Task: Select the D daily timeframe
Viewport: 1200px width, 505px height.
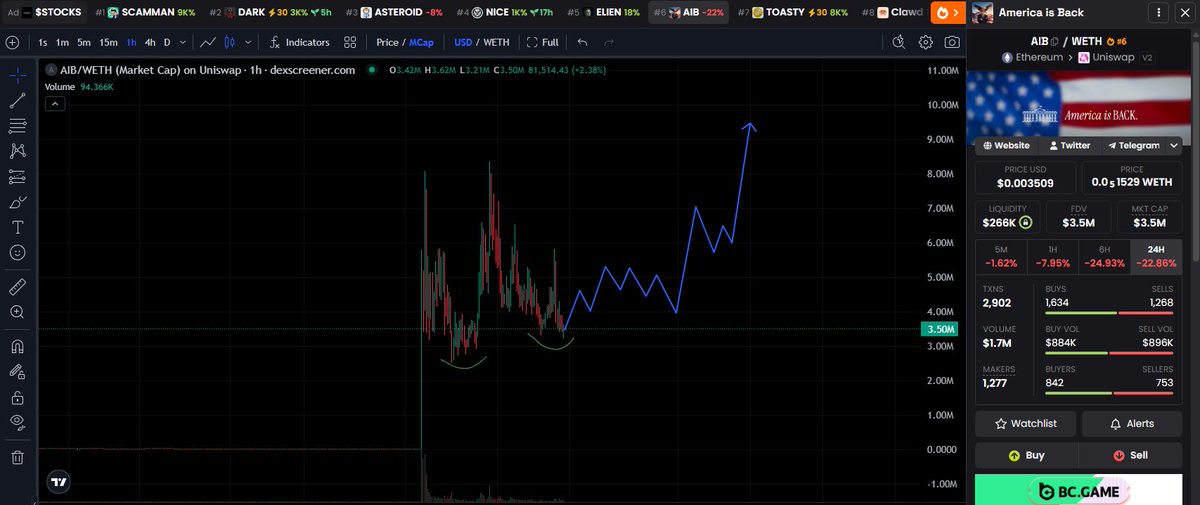Action: [x=167, y=43]
